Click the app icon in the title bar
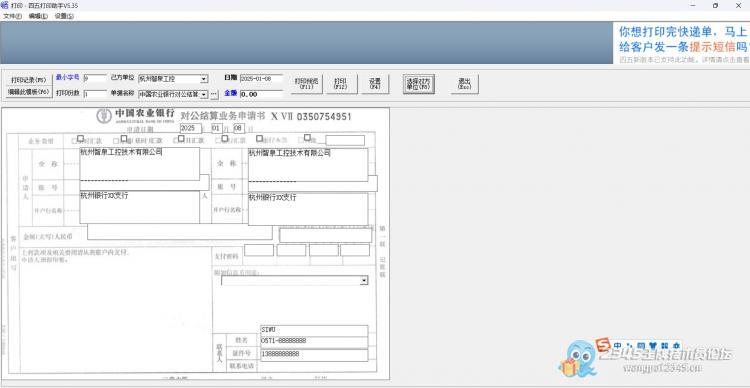 coord(4,5)
